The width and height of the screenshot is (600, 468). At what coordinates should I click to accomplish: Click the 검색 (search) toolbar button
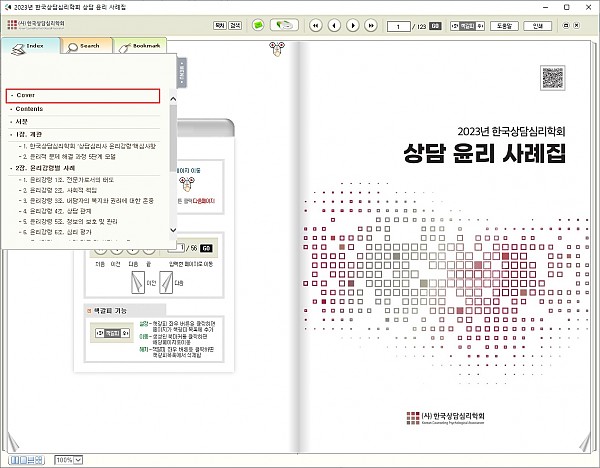(235, 26)
